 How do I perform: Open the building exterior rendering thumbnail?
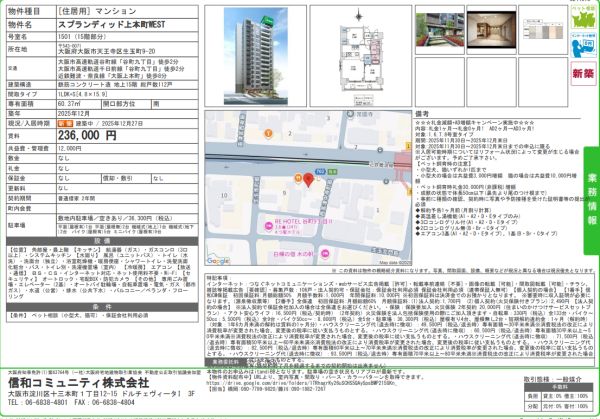click(x=256, y=56)
